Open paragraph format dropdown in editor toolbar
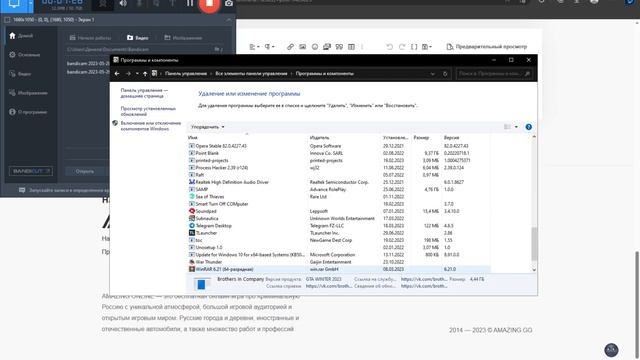Image resolution: width=640 pixels, height=360 pixels. coord(269,47)
